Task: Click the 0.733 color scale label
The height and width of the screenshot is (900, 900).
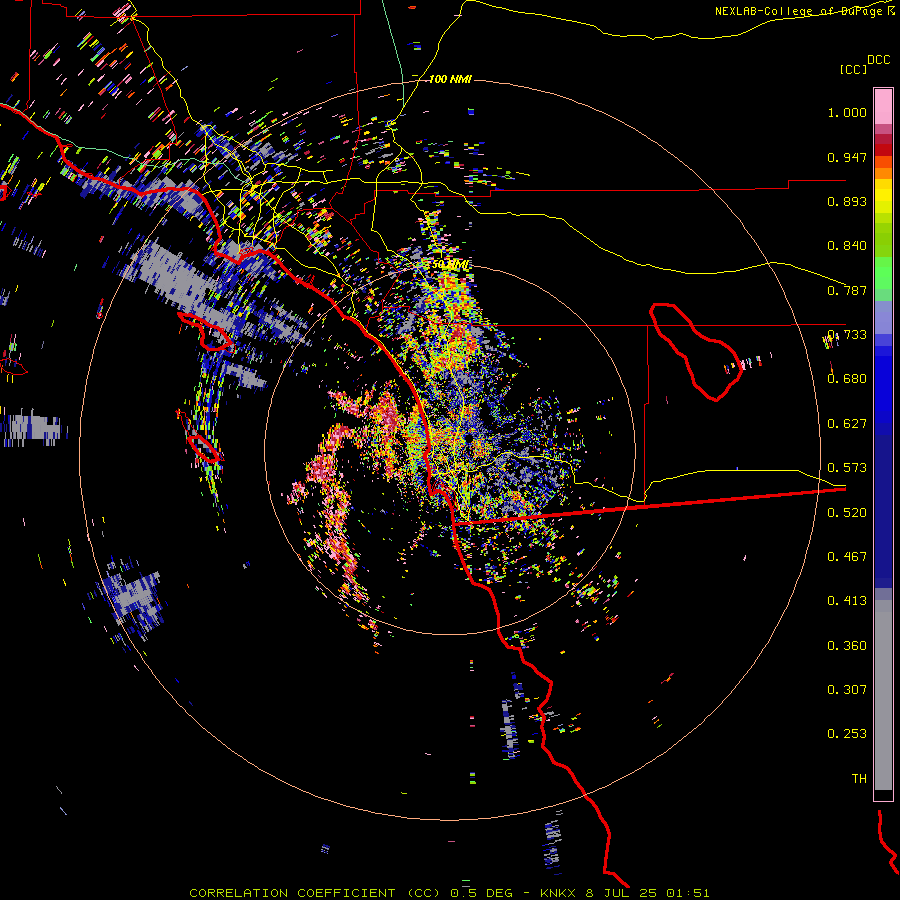Action: [847, 335]
